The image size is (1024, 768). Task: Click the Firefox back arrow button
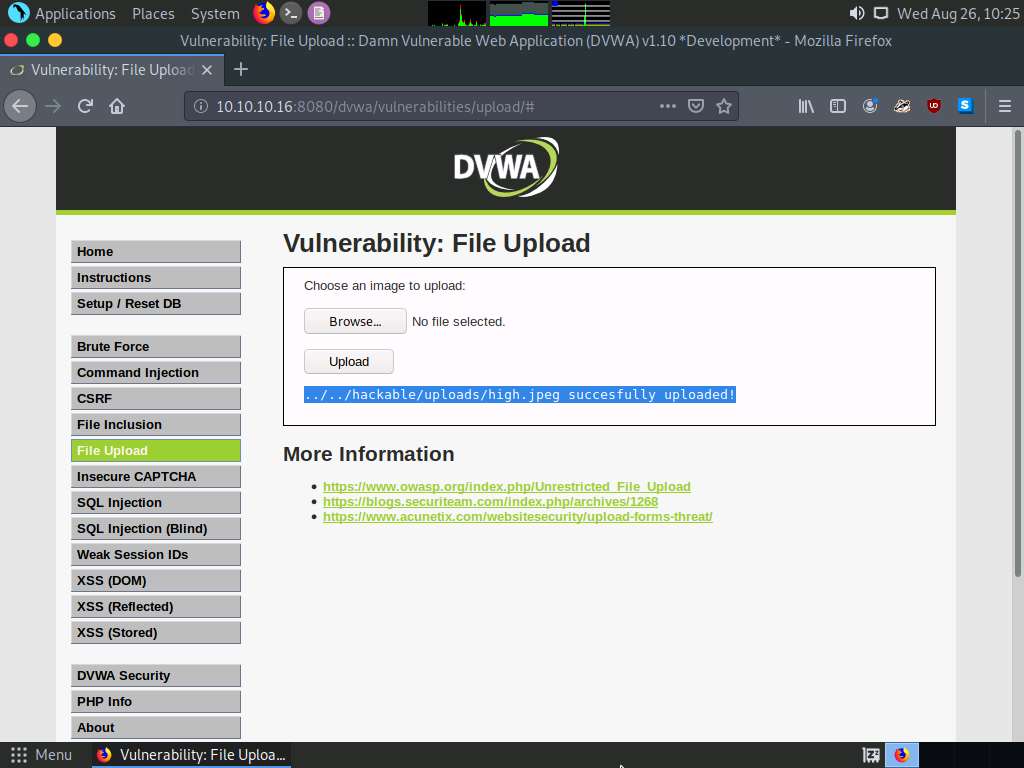tap(20, 106)
